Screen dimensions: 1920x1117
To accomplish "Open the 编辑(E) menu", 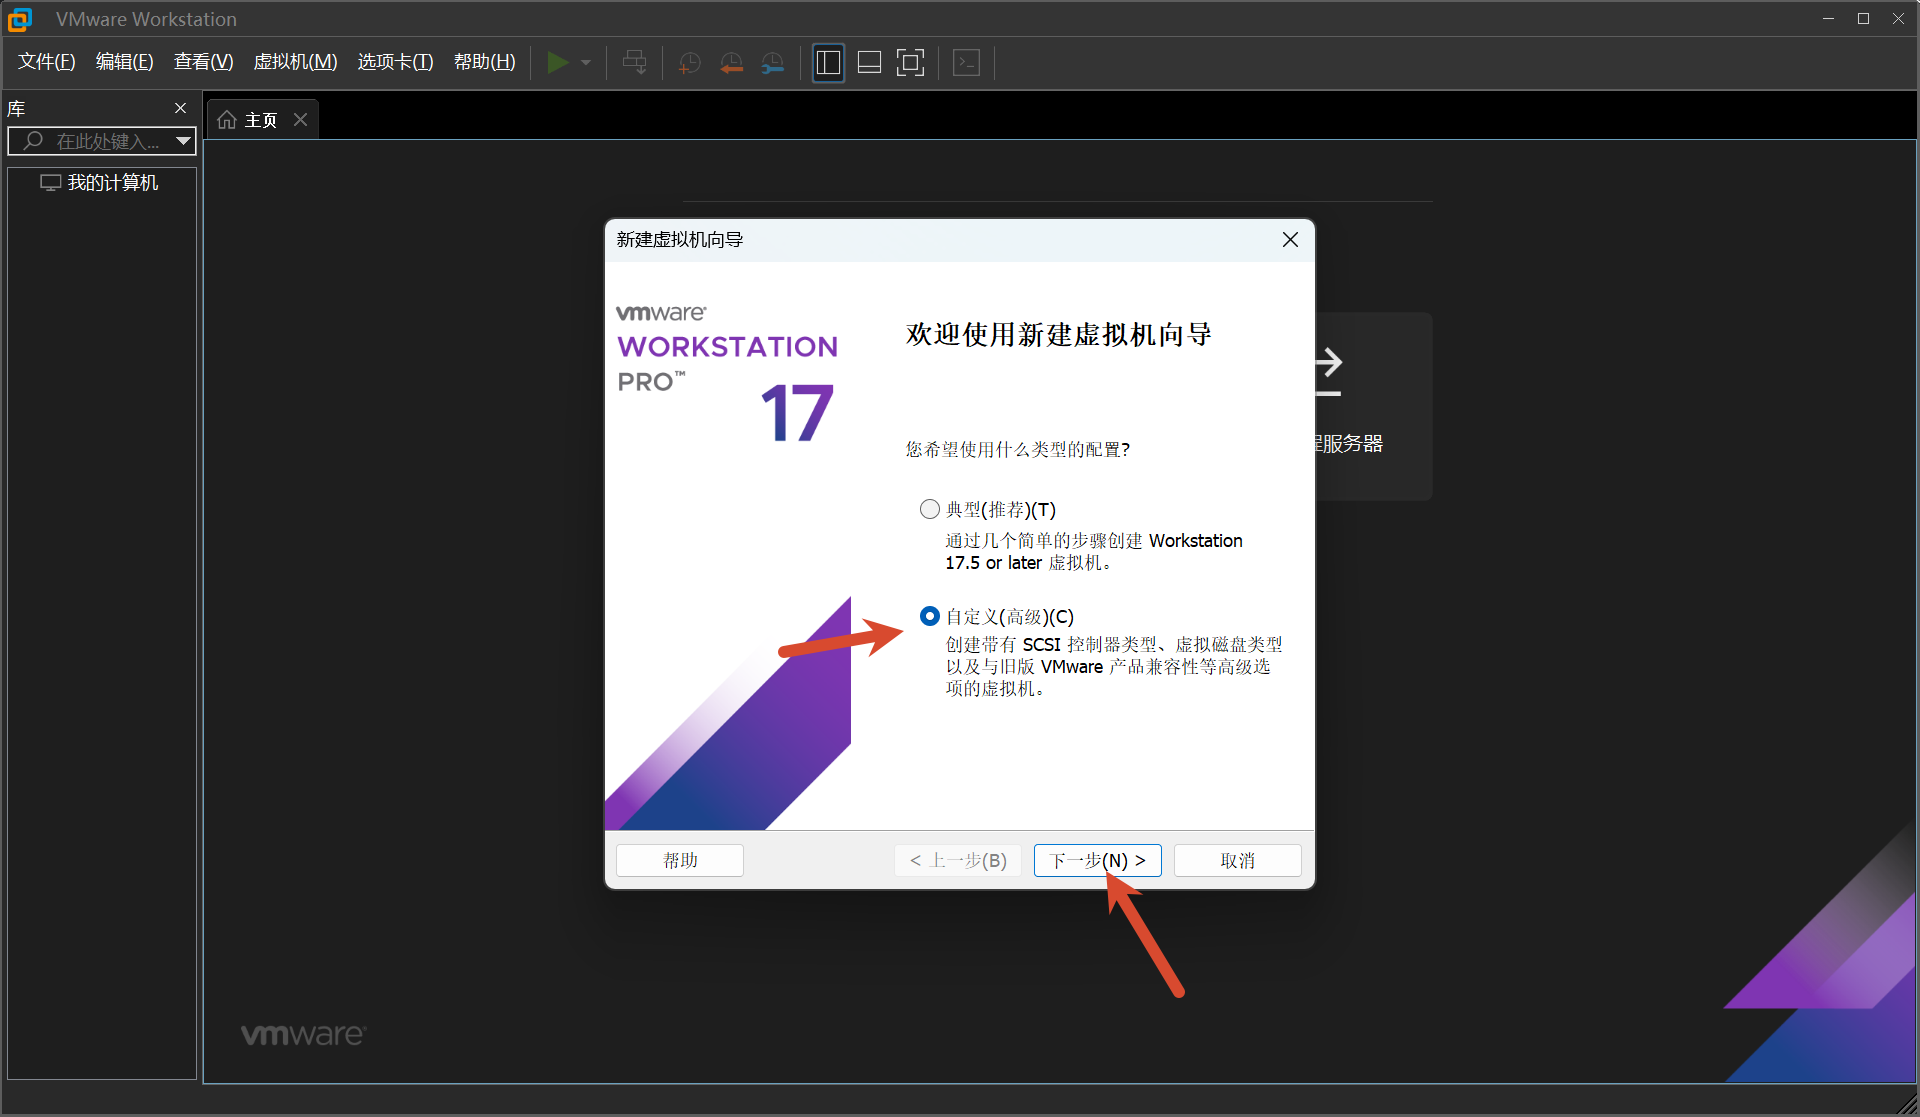I will pos(125,62).
